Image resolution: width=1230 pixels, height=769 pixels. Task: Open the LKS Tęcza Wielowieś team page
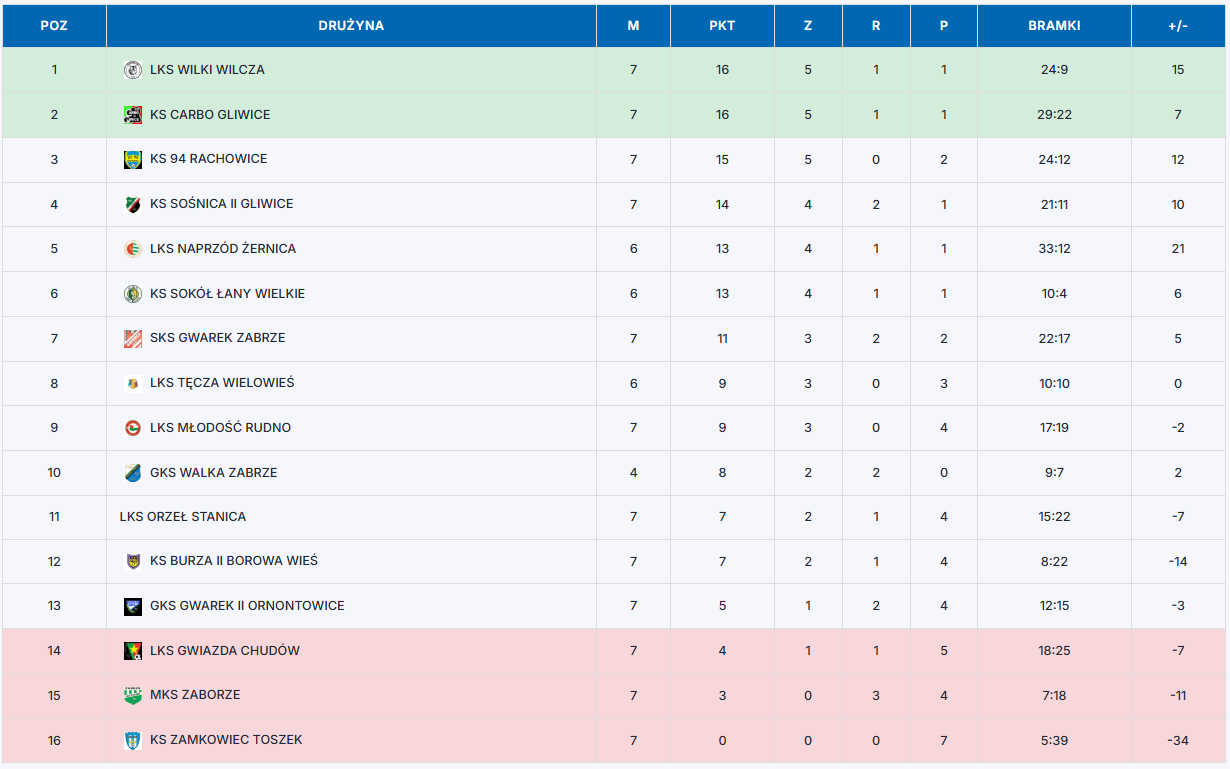[x=222, y=383]
